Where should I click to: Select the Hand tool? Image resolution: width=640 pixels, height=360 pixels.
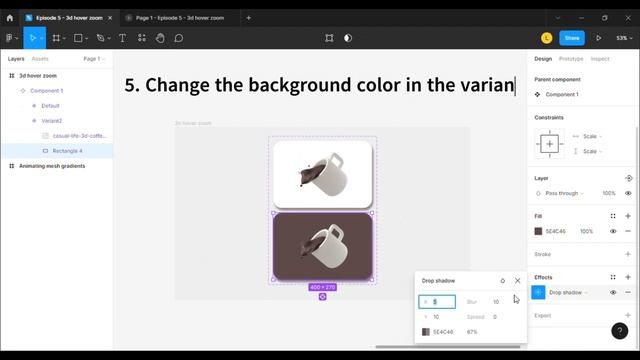pos(160,38)
